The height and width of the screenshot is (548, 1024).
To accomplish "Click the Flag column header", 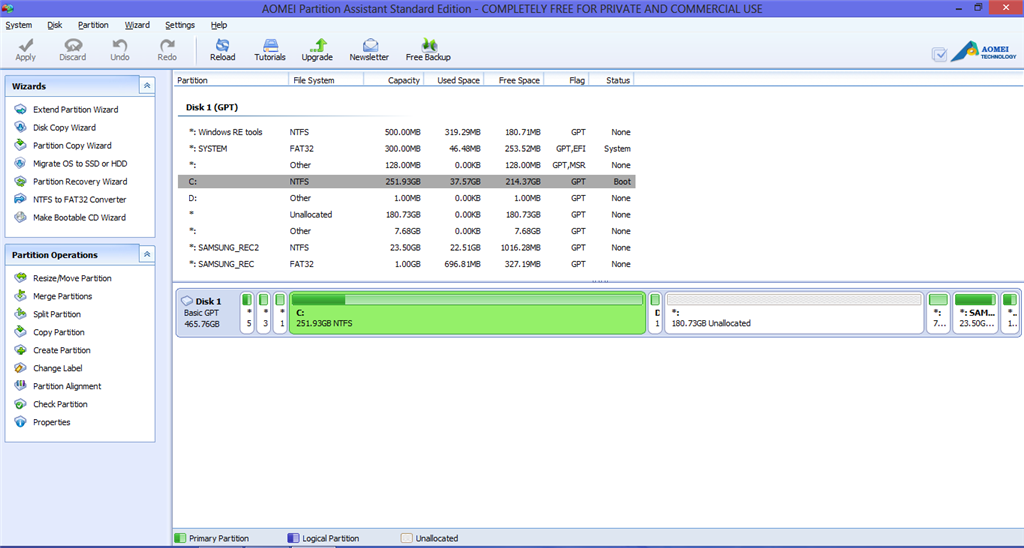I will pos(566,80).
